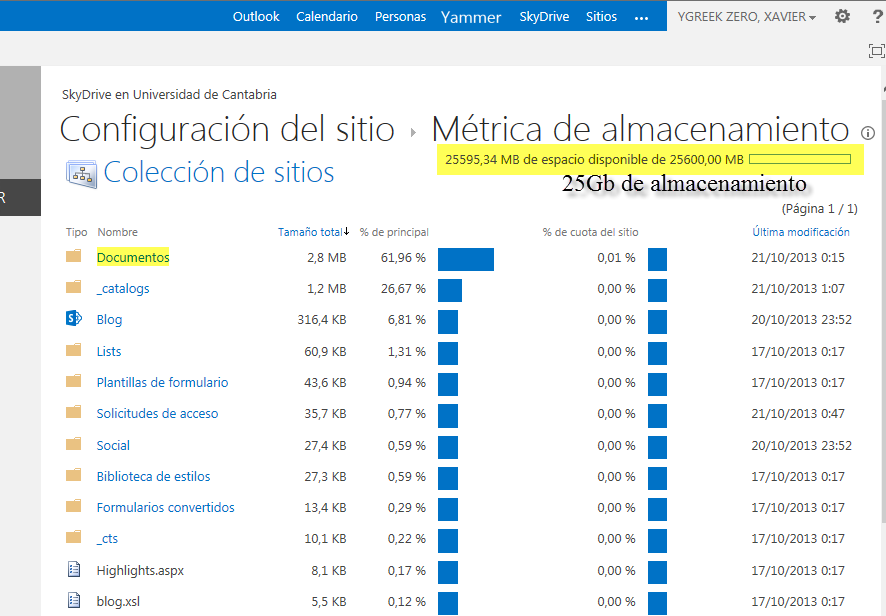886x616 pixels.
Task: Go to Outlook
Action: [256, 16]
